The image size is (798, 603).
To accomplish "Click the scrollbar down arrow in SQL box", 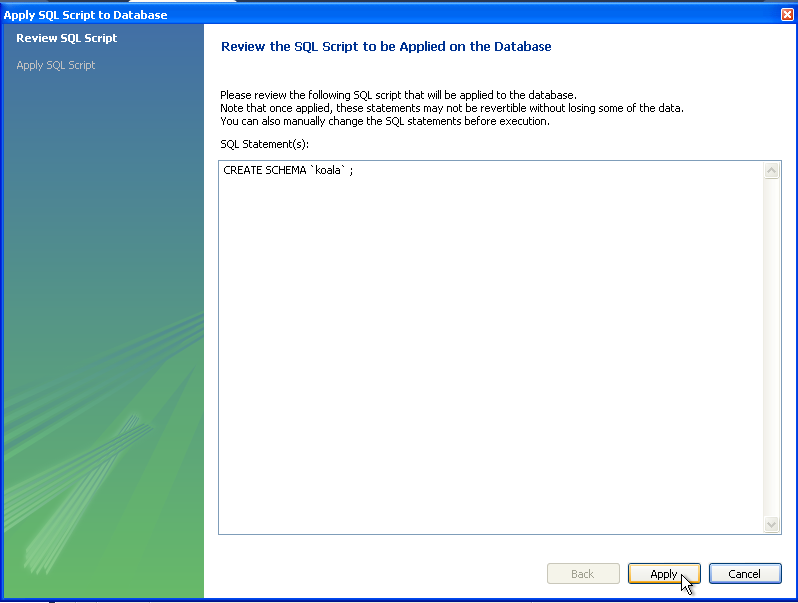I will click(x=771, y=524).
